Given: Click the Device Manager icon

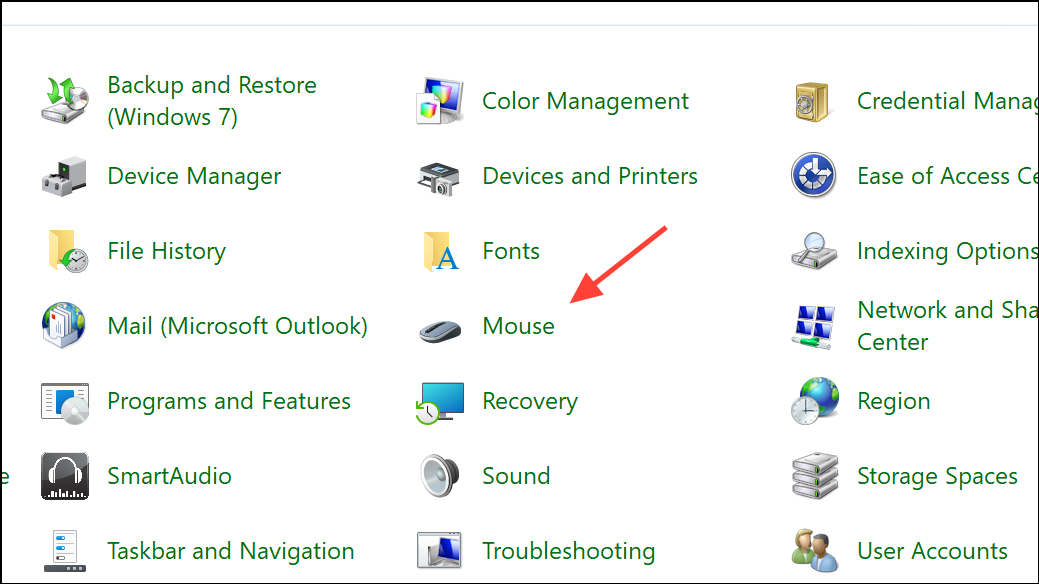Looking at the screenshot, I should tap(64, 175).
